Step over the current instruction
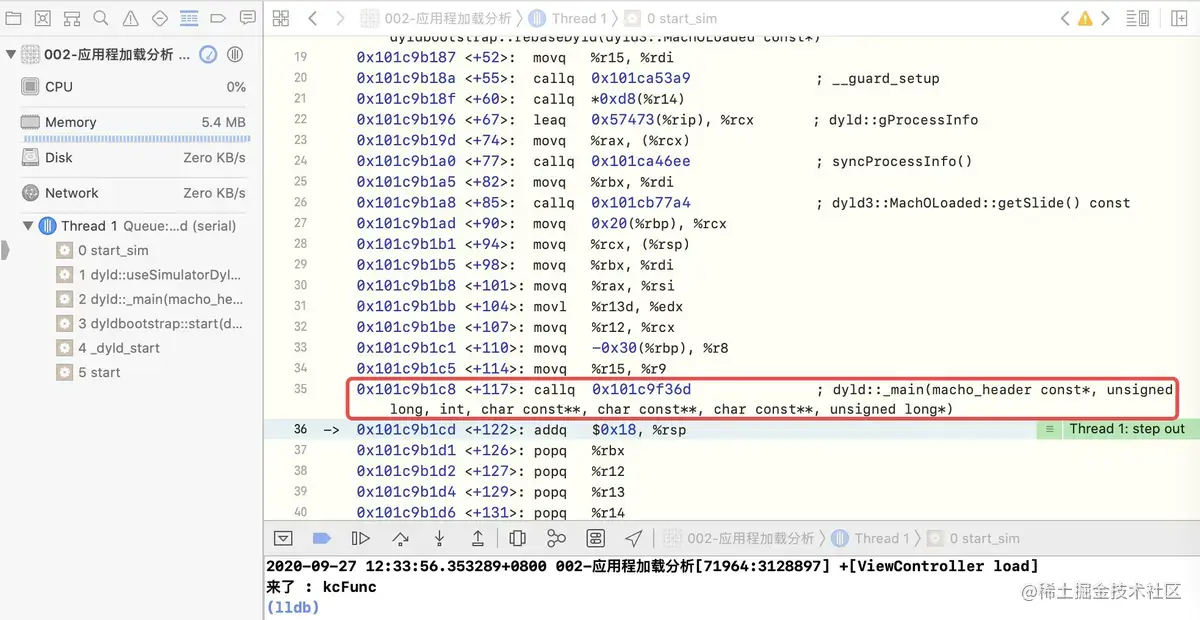This screenshot has height=620, width=1200. (x=400, y=538)
